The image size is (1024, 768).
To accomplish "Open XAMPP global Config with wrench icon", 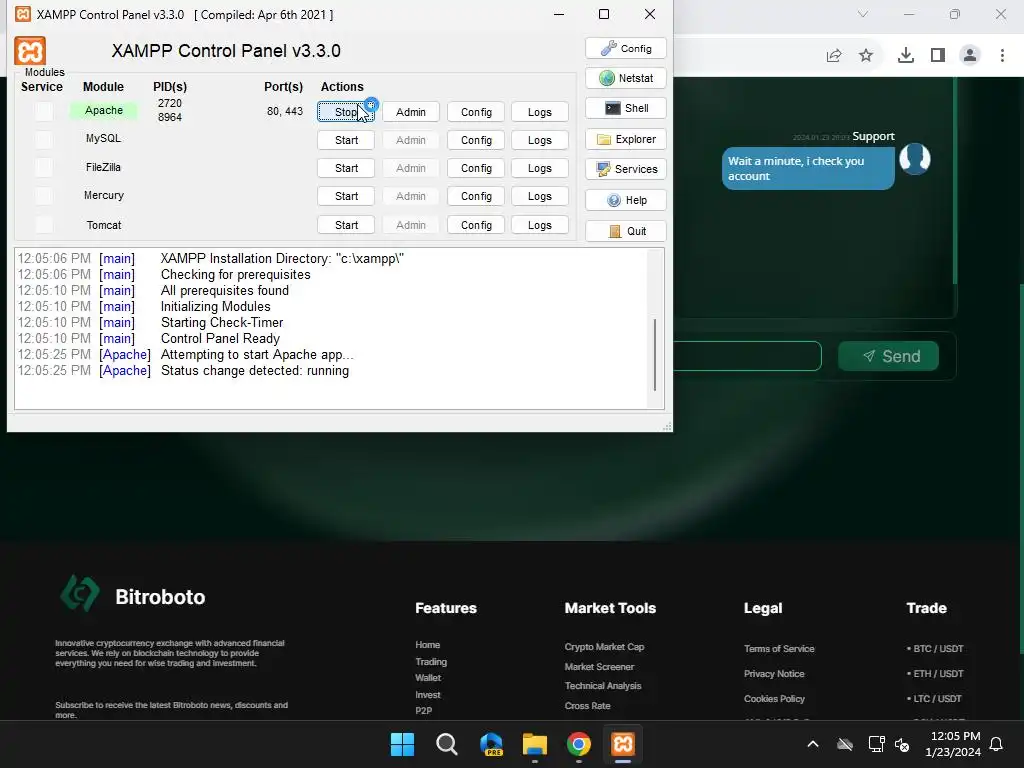I will pyautogui.click(x=626, y=48).
